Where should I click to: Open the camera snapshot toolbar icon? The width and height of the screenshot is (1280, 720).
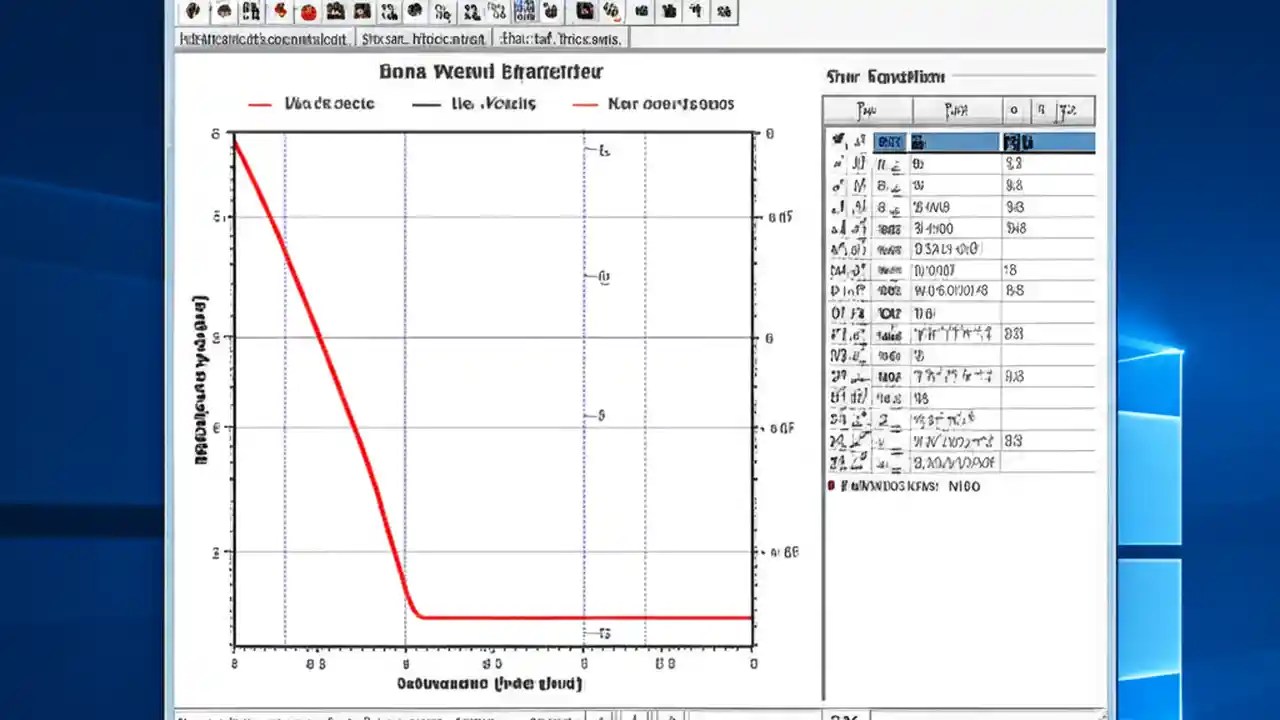click(336, 11)
